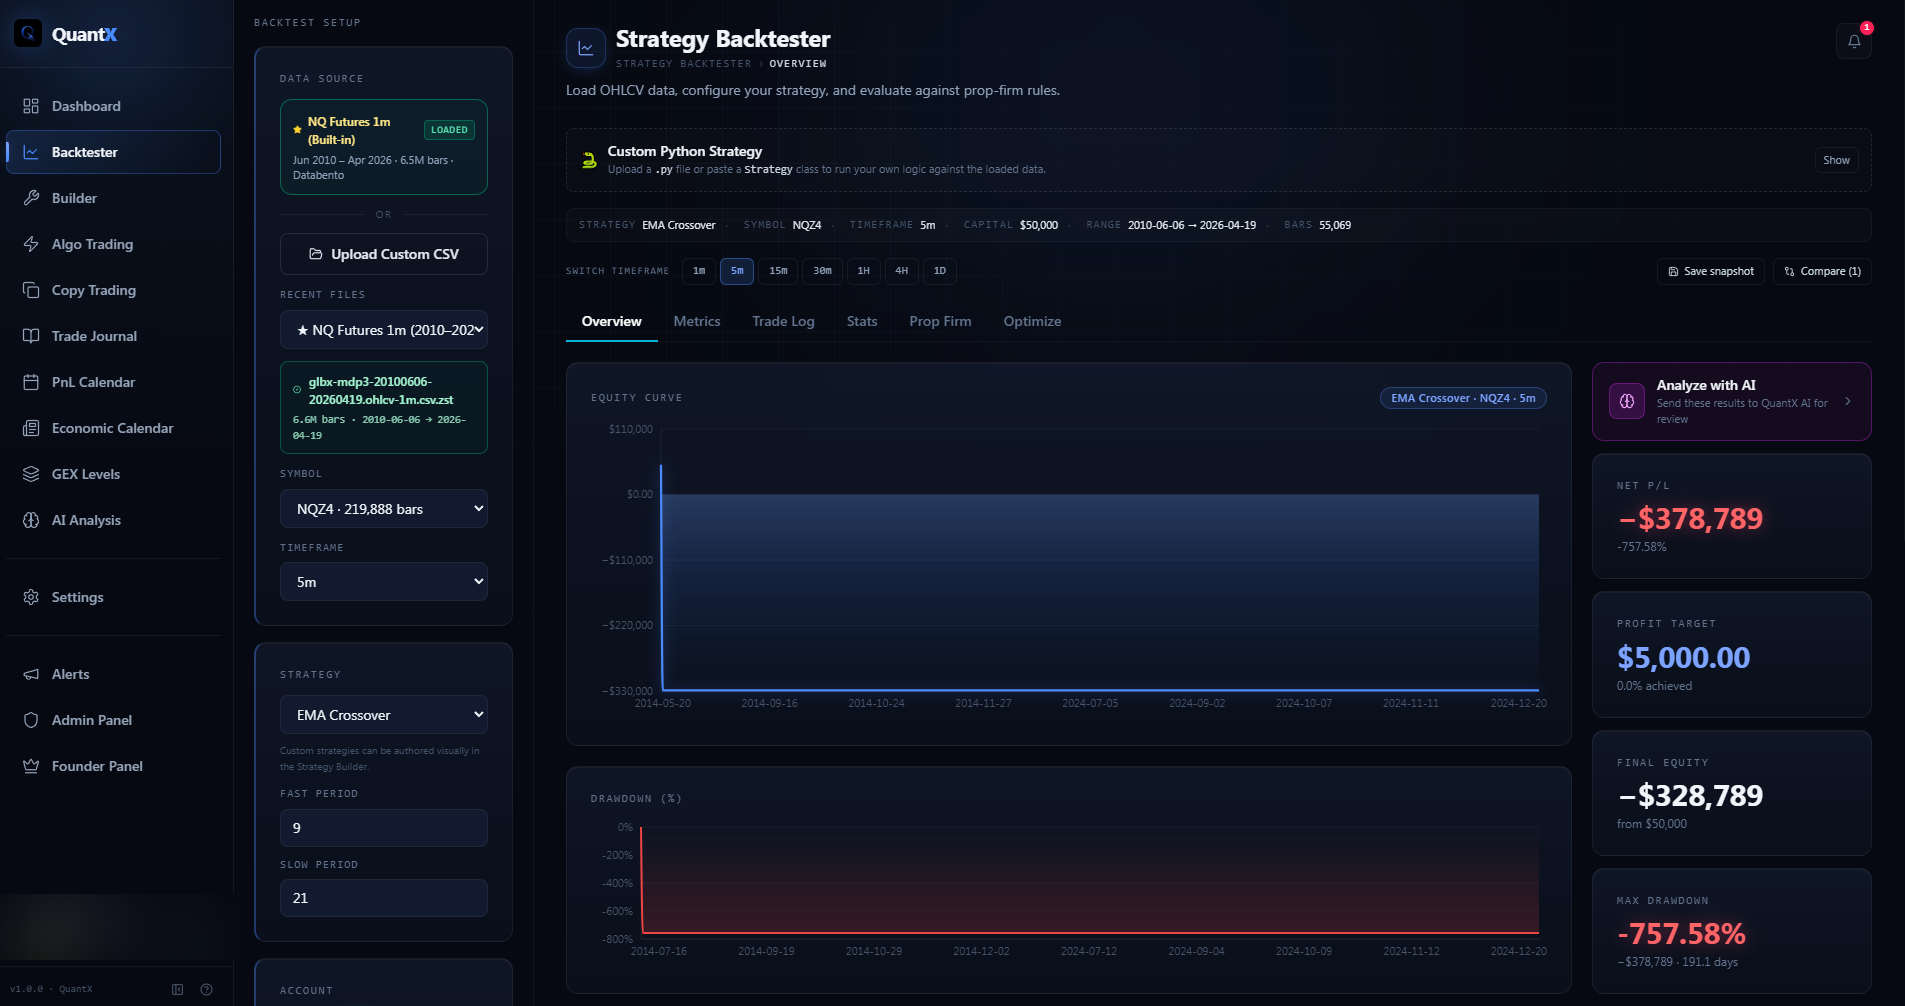Switch timeframe to 1m
This screenshot has width=1905, height=1006.
699,271
